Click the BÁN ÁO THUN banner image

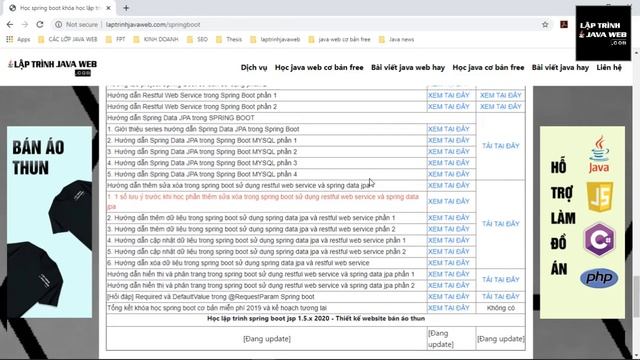(49, 222)
